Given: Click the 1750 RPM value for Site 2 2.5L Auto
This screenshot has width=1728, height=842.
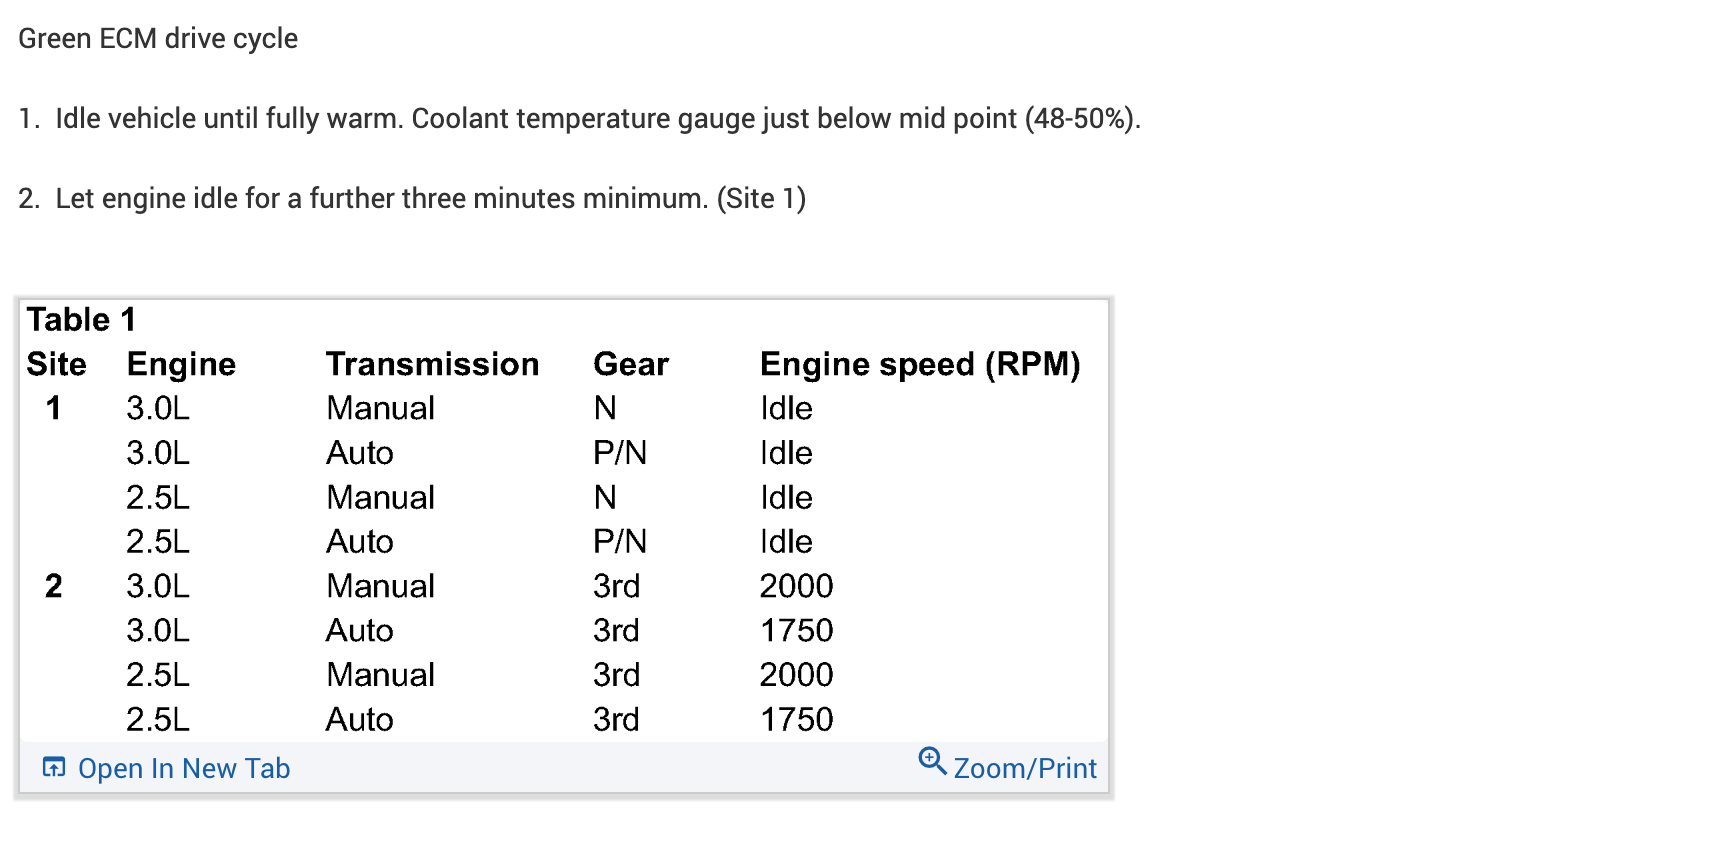Looking at the screenshot, I should click(x=796, y=719).
